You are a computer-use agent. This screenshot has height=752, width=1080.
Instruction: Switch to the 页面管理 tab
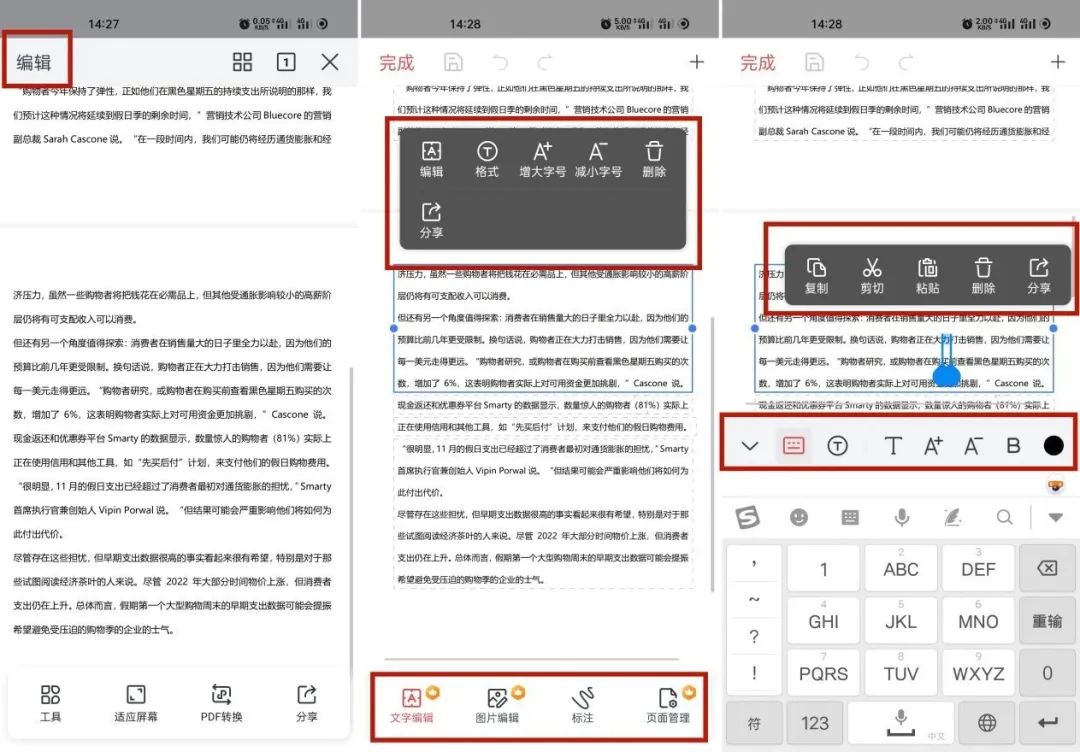pos(668,704)
